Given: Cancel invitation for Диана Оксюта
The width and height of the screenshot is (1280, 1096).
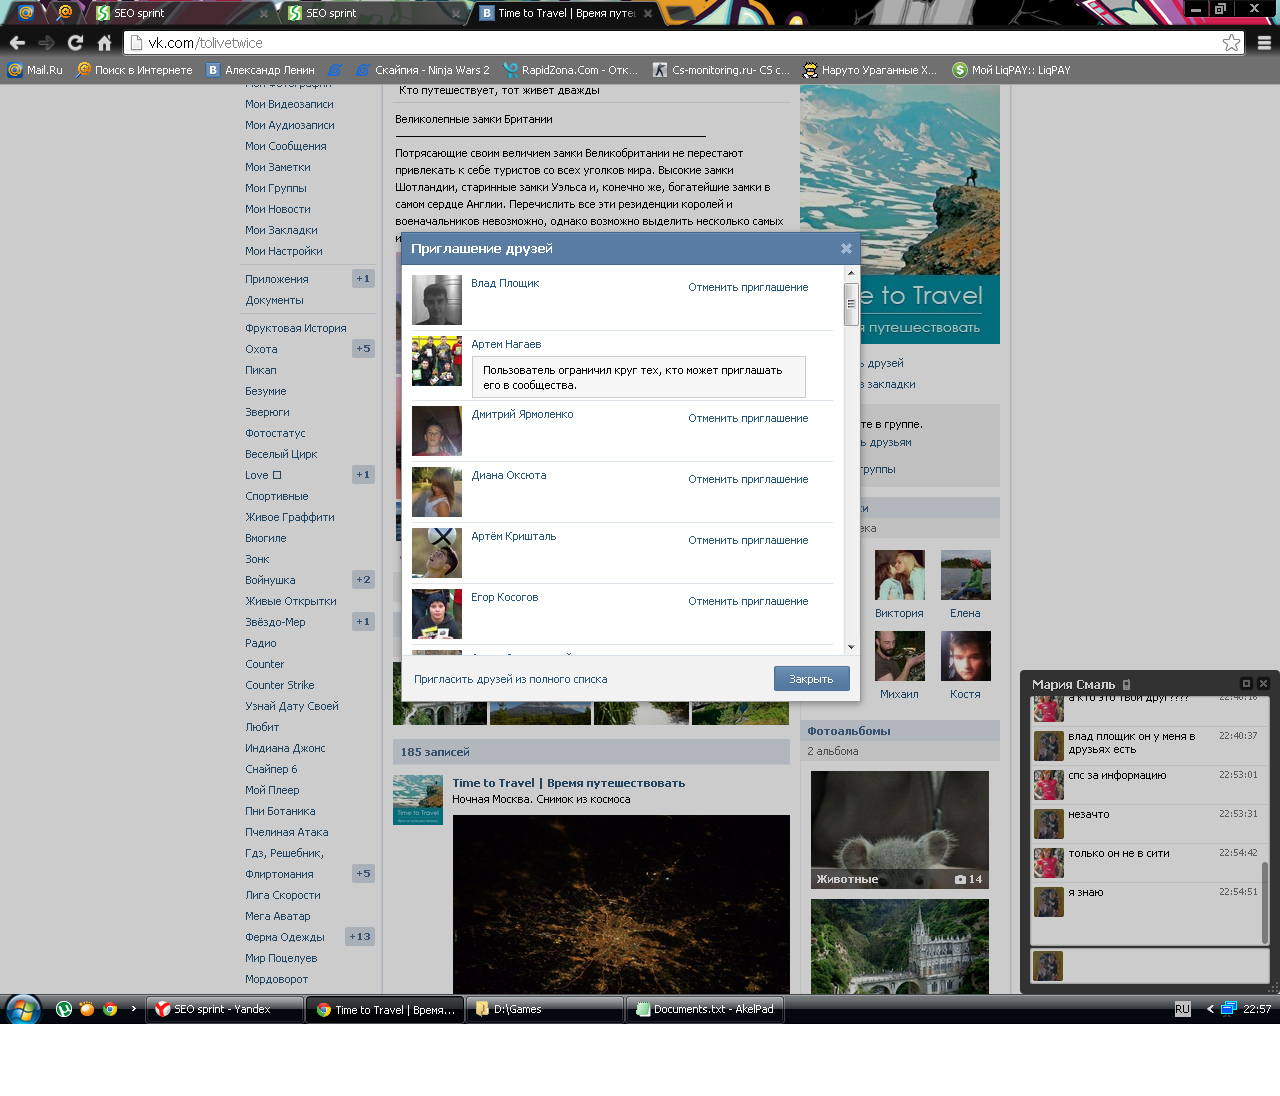Looking at the screenshot, I should point(748,479).
